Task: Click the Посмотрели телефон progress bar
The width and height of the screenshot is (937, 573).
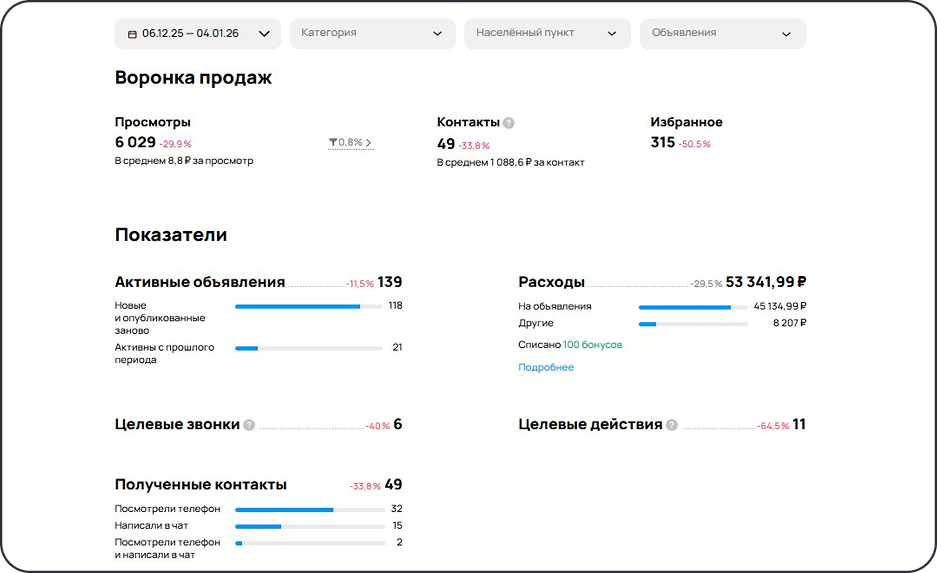Action: (x=309, y=509)
